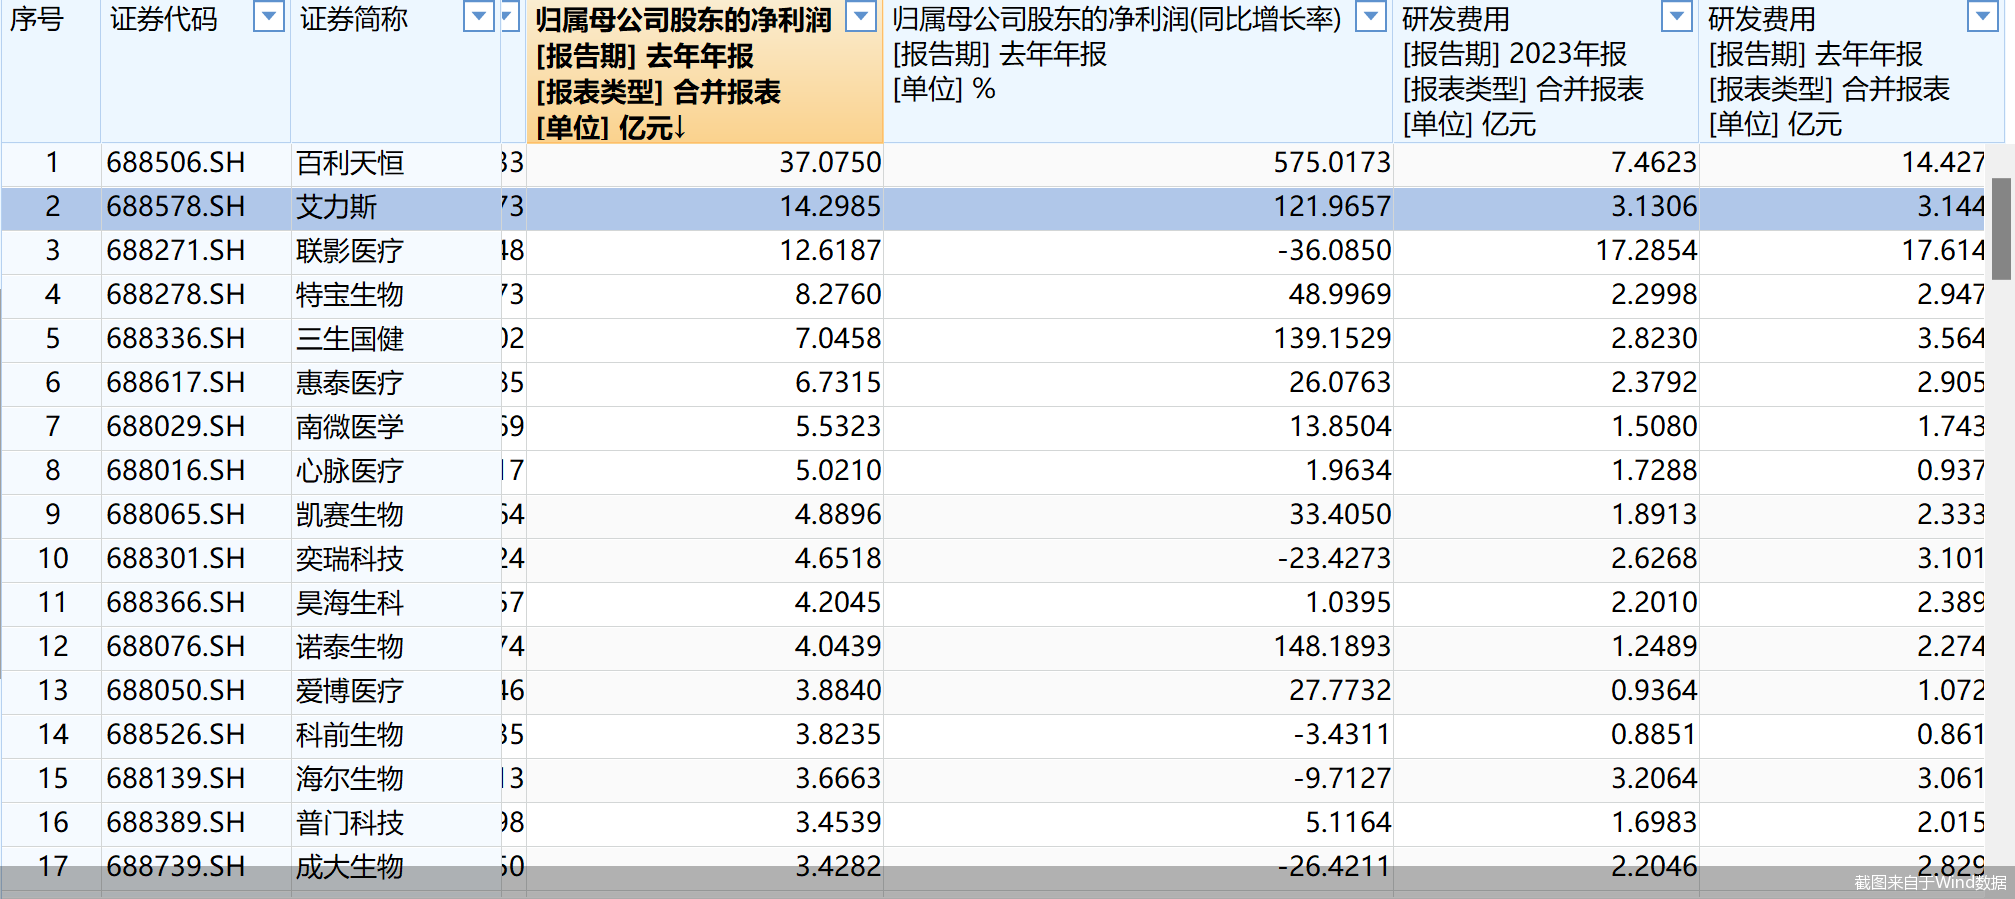
Task: Select stock code 688617.SH
Action: pyautogui.click(x=176, y=383)
